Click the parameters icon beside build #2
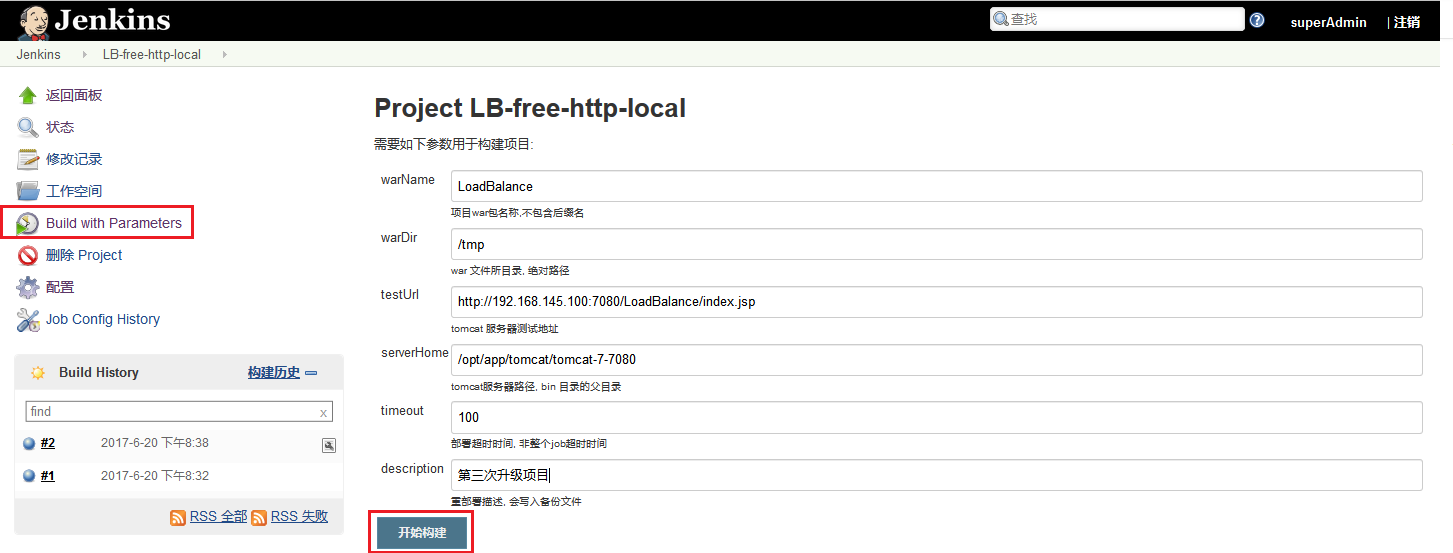Image resolution: width=1453 pixels, height=553 pixels. [x=328, y=446]
